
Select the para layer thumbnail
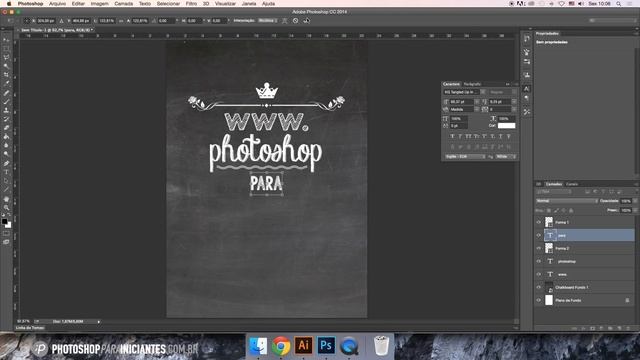550,235
